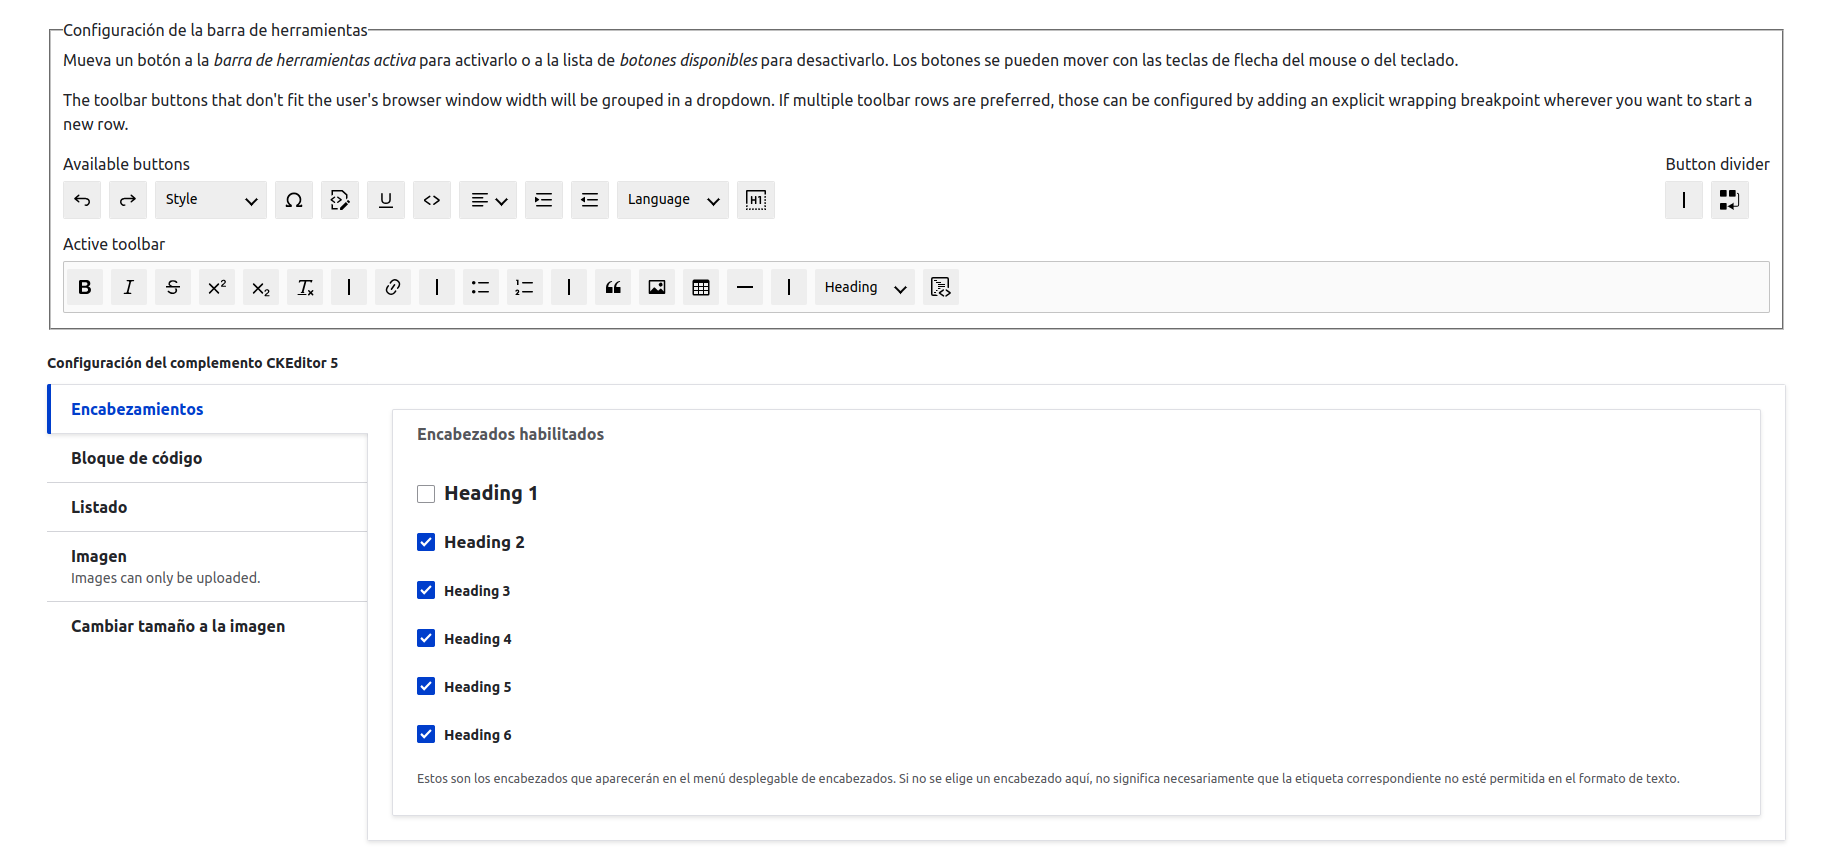The height and width of the screenshot is (850, 1825).
Task: Click the Remove format button
Action: click(x=305, y=287)
